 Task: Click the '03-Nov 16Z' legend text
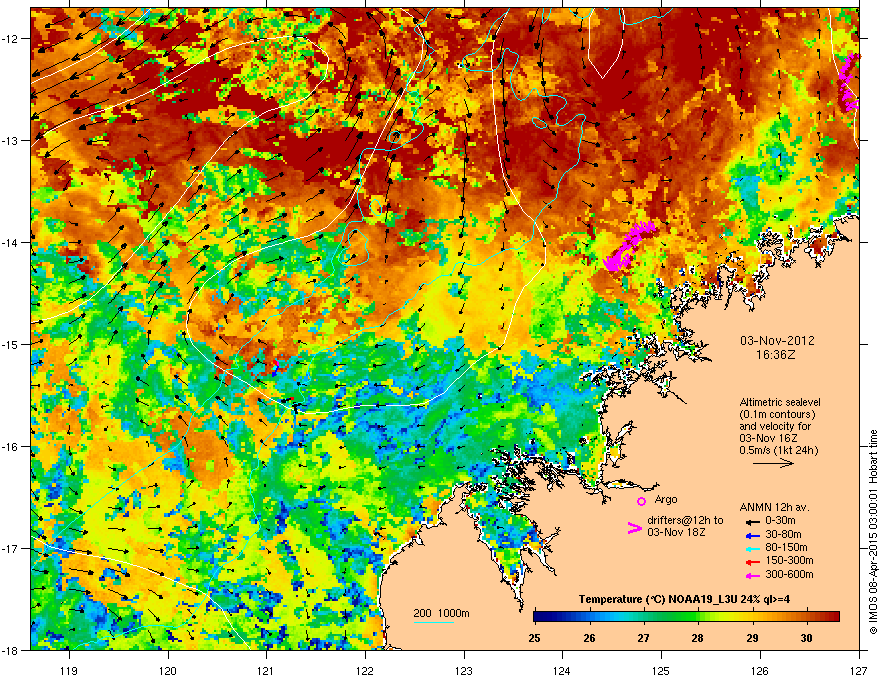[768, 438]
